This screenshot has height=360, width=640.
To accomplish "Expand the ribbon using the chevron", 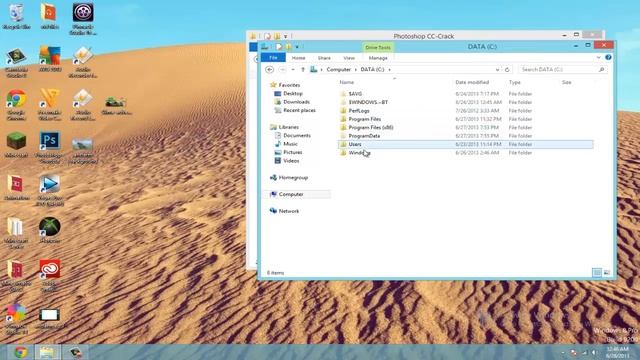I will point(598,58).
